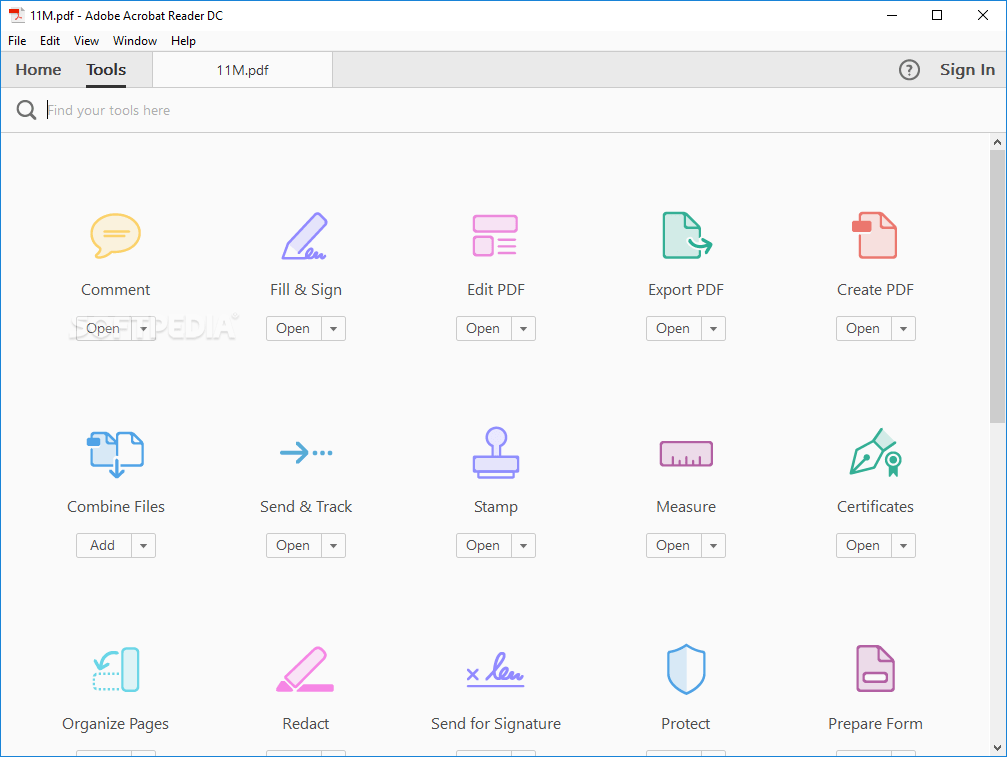Image resolution: width=1007 pixels, height=757 pixels.
Task: Select the Protect shield icon
Action: [x=686, y=670]
